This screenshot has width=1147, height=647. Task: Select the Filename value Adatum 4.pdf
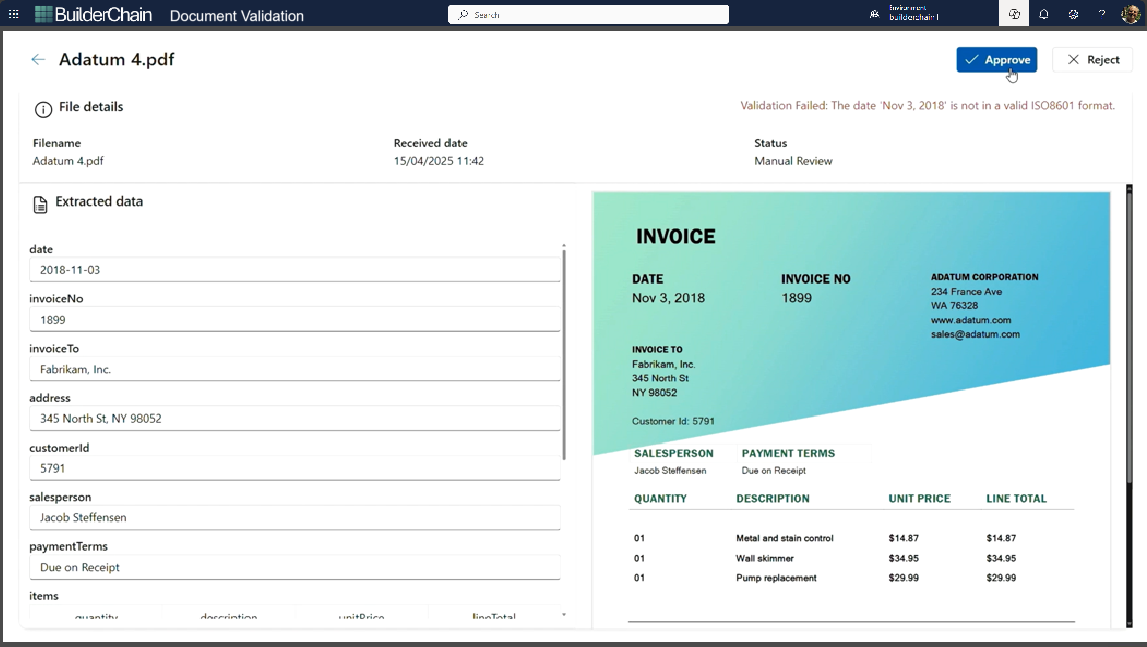[x=68, y=161]
